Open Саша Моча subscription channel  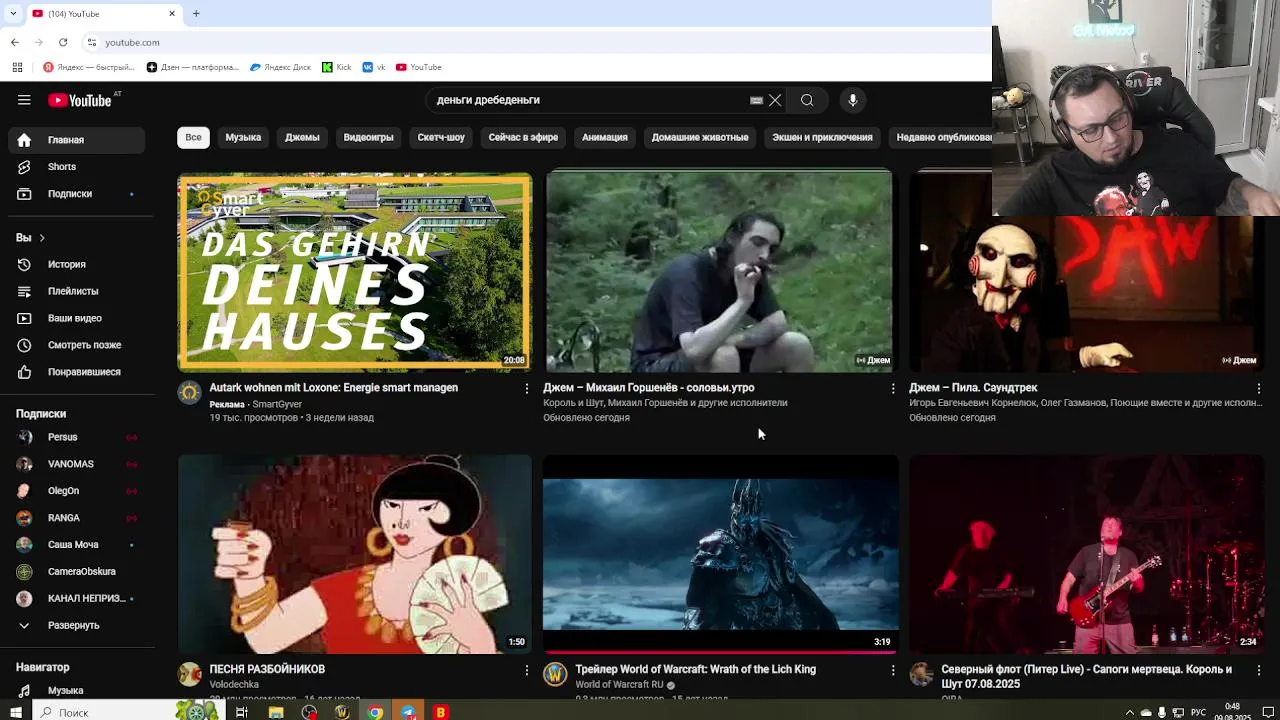coord(76,545)
